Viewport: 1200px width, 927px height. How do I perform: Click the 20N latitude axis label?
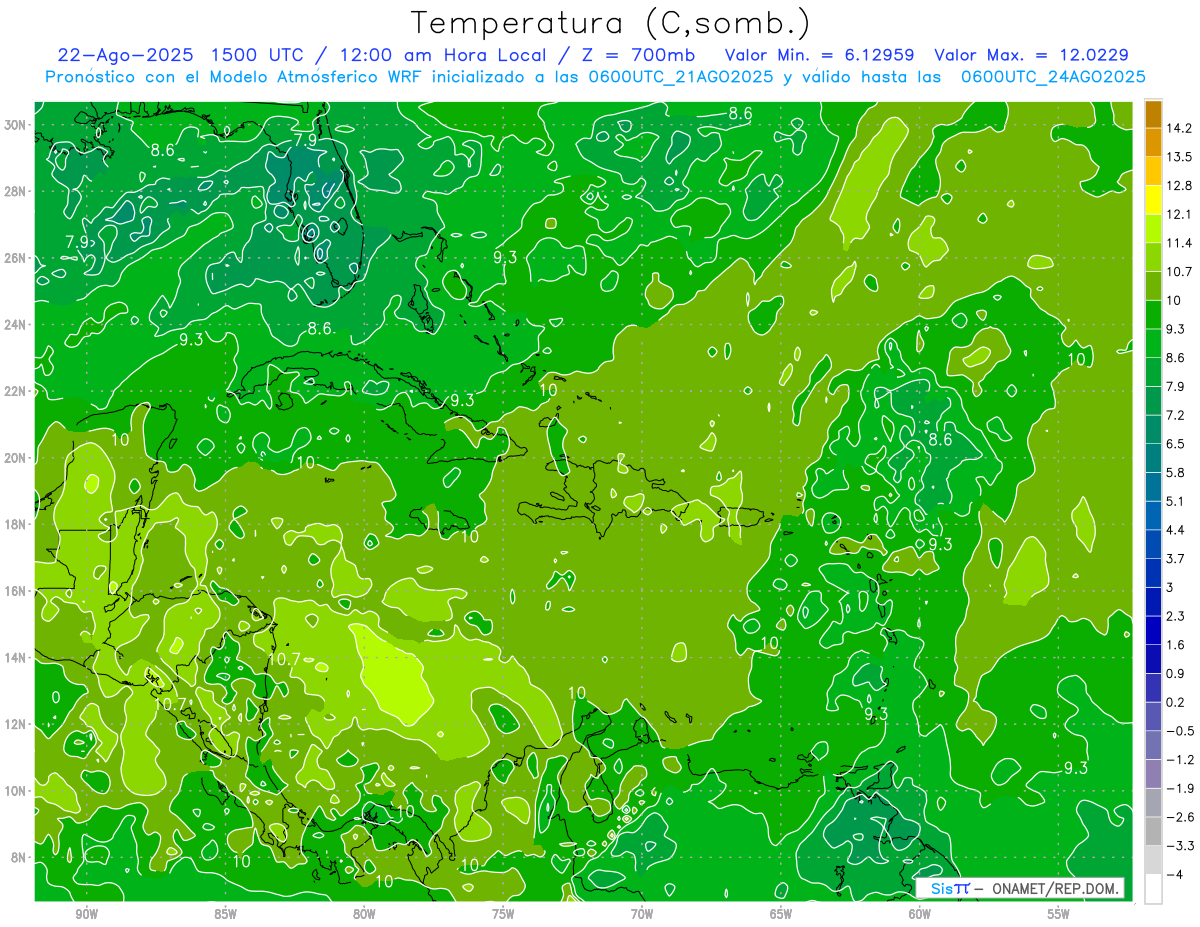point(16,458)
